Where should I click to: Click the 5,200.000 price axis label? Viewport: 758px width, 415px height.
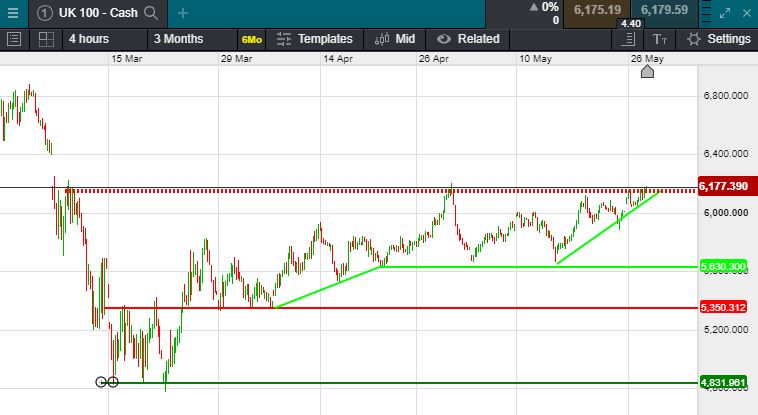(726, 330)
